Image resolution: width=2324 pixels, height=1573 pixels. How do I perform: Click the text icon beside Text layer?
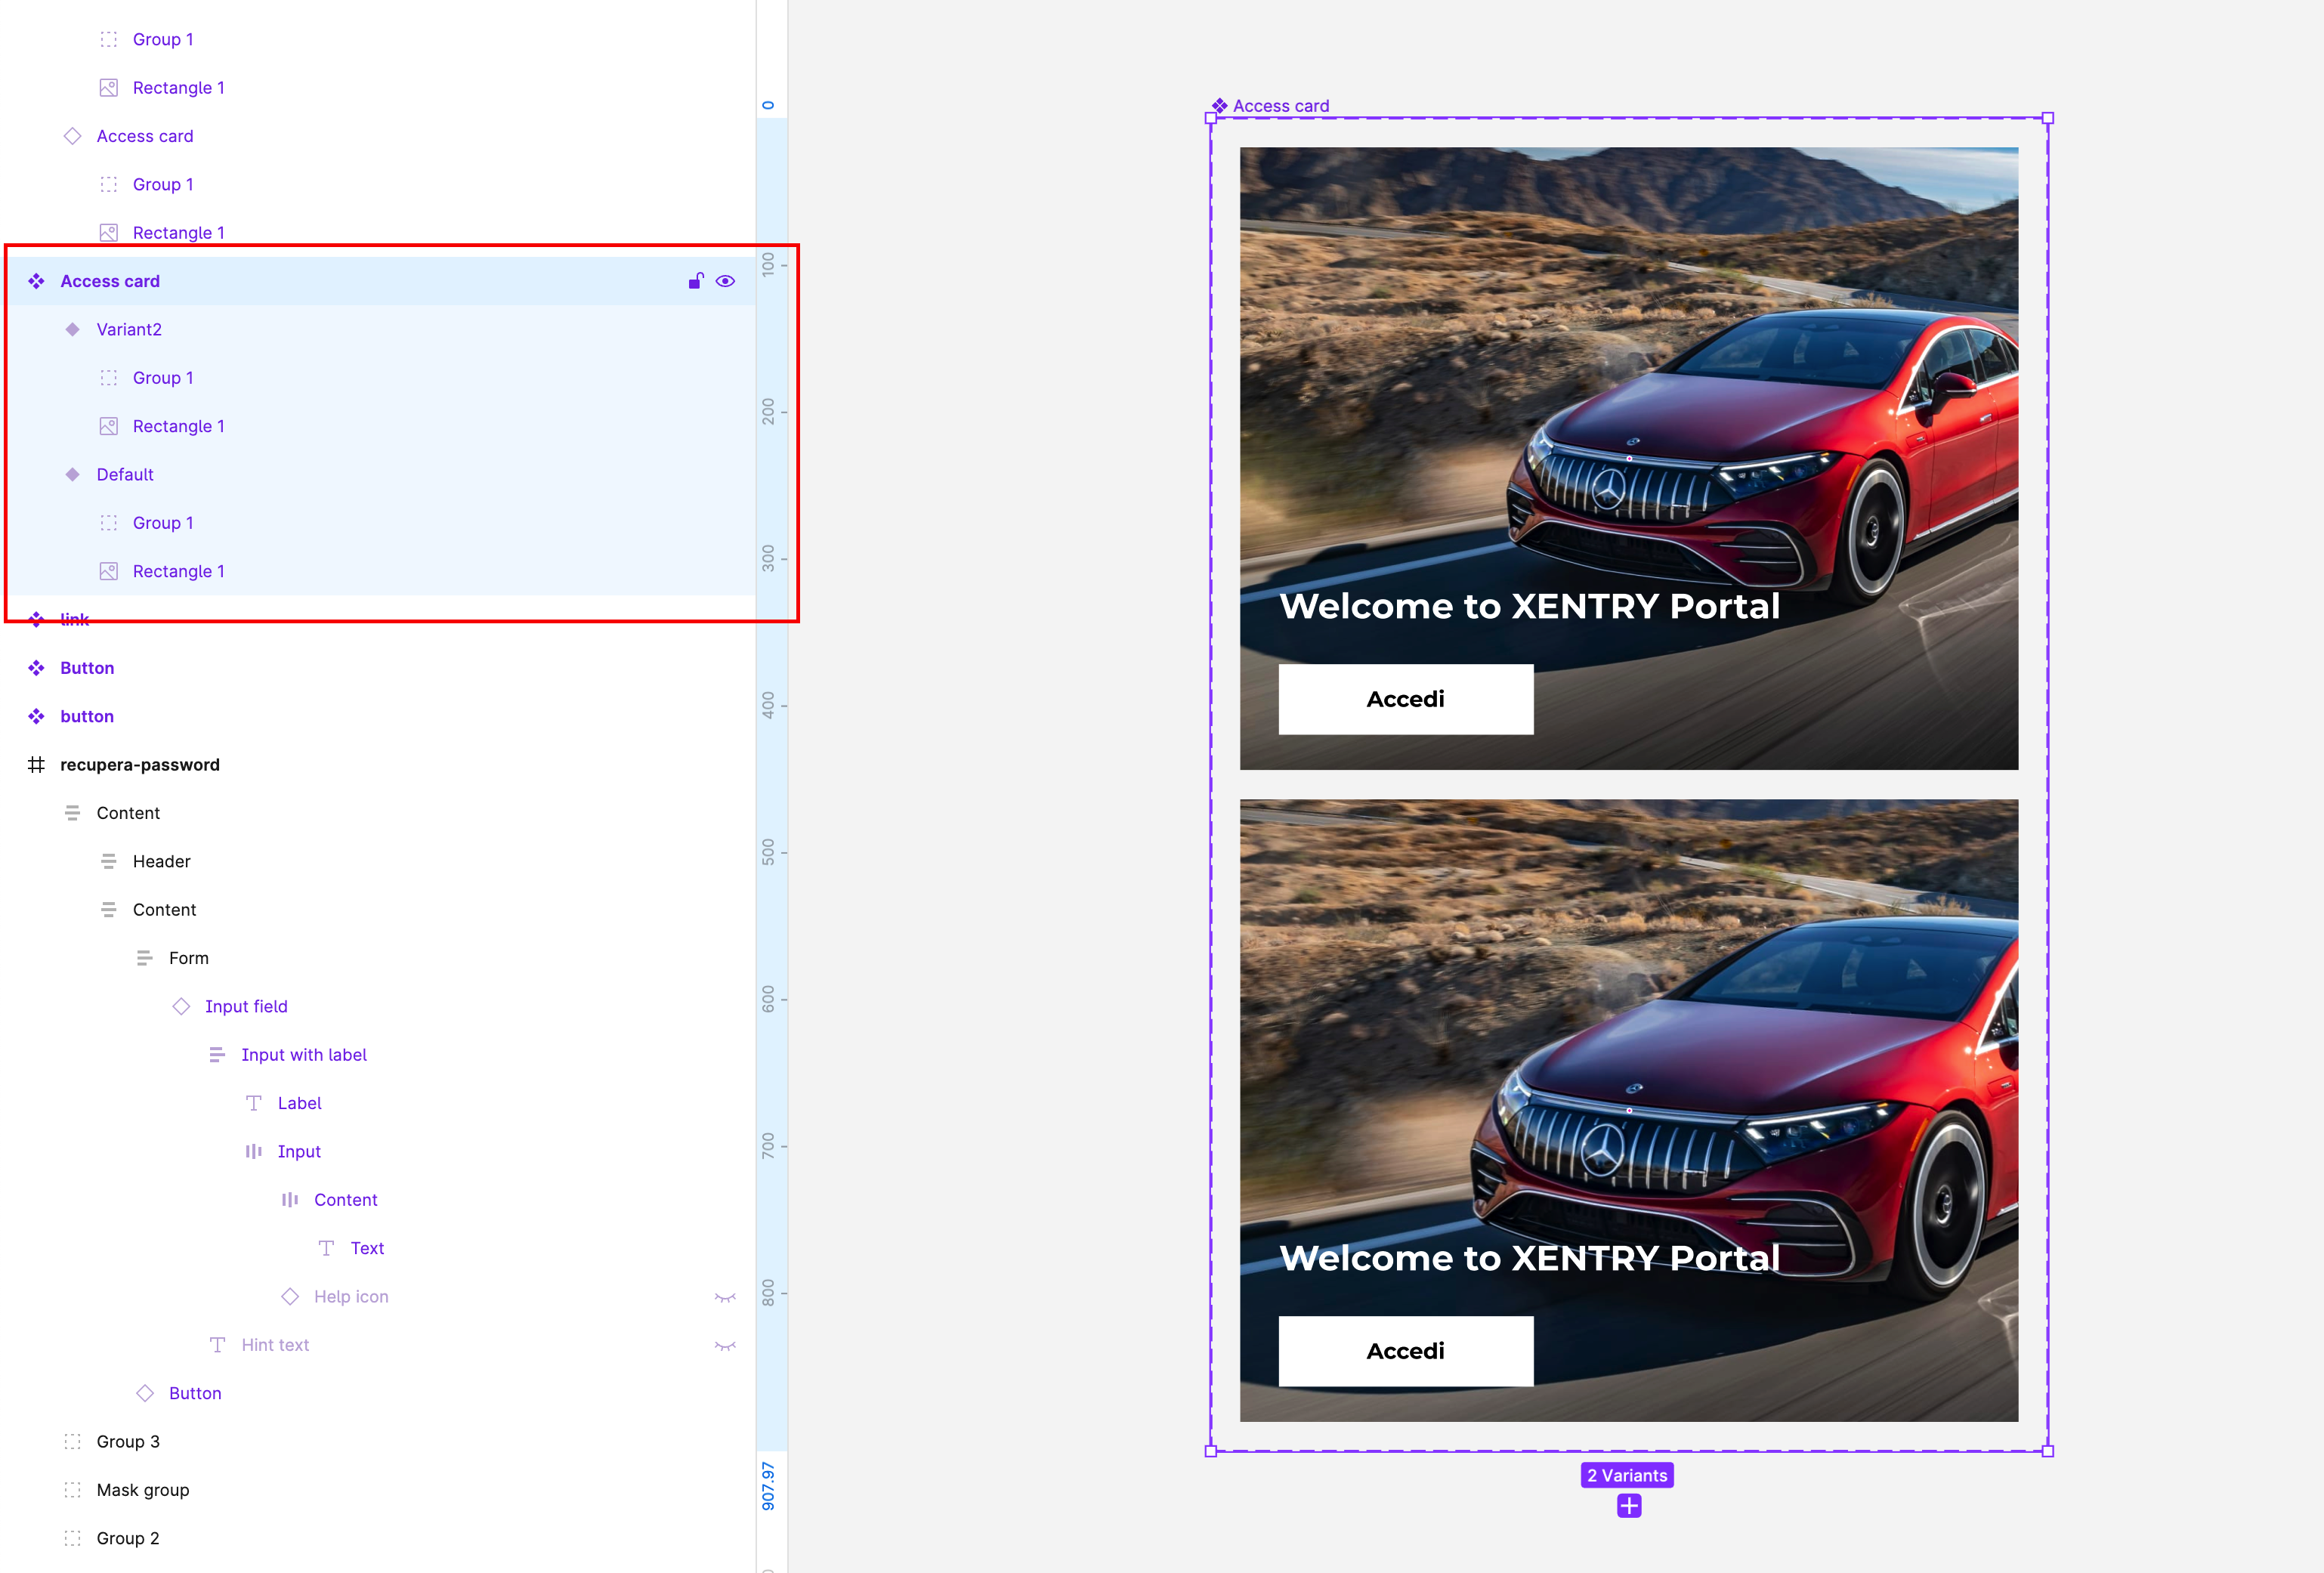326,1248
